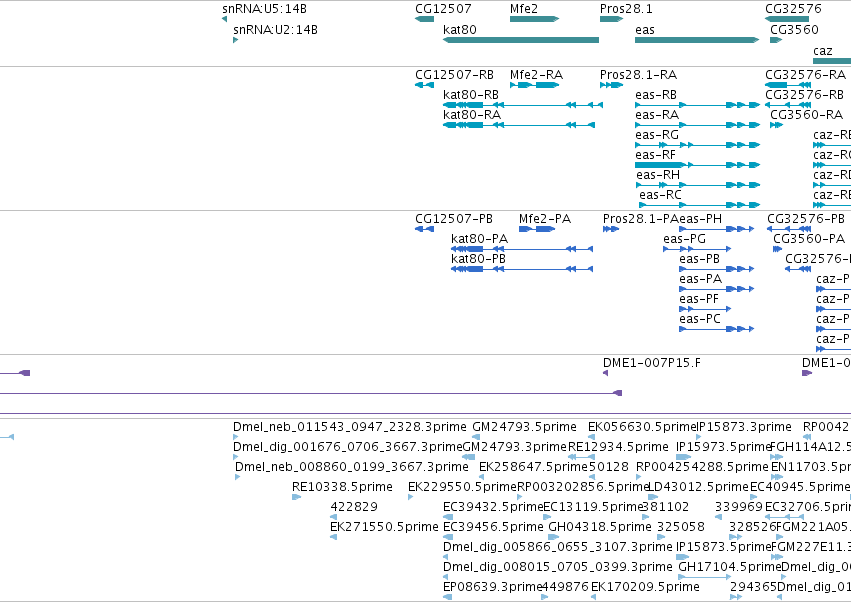Click the EC39456.5prime EST
Viewport: 851px width, 602px height.
[448, 537]
